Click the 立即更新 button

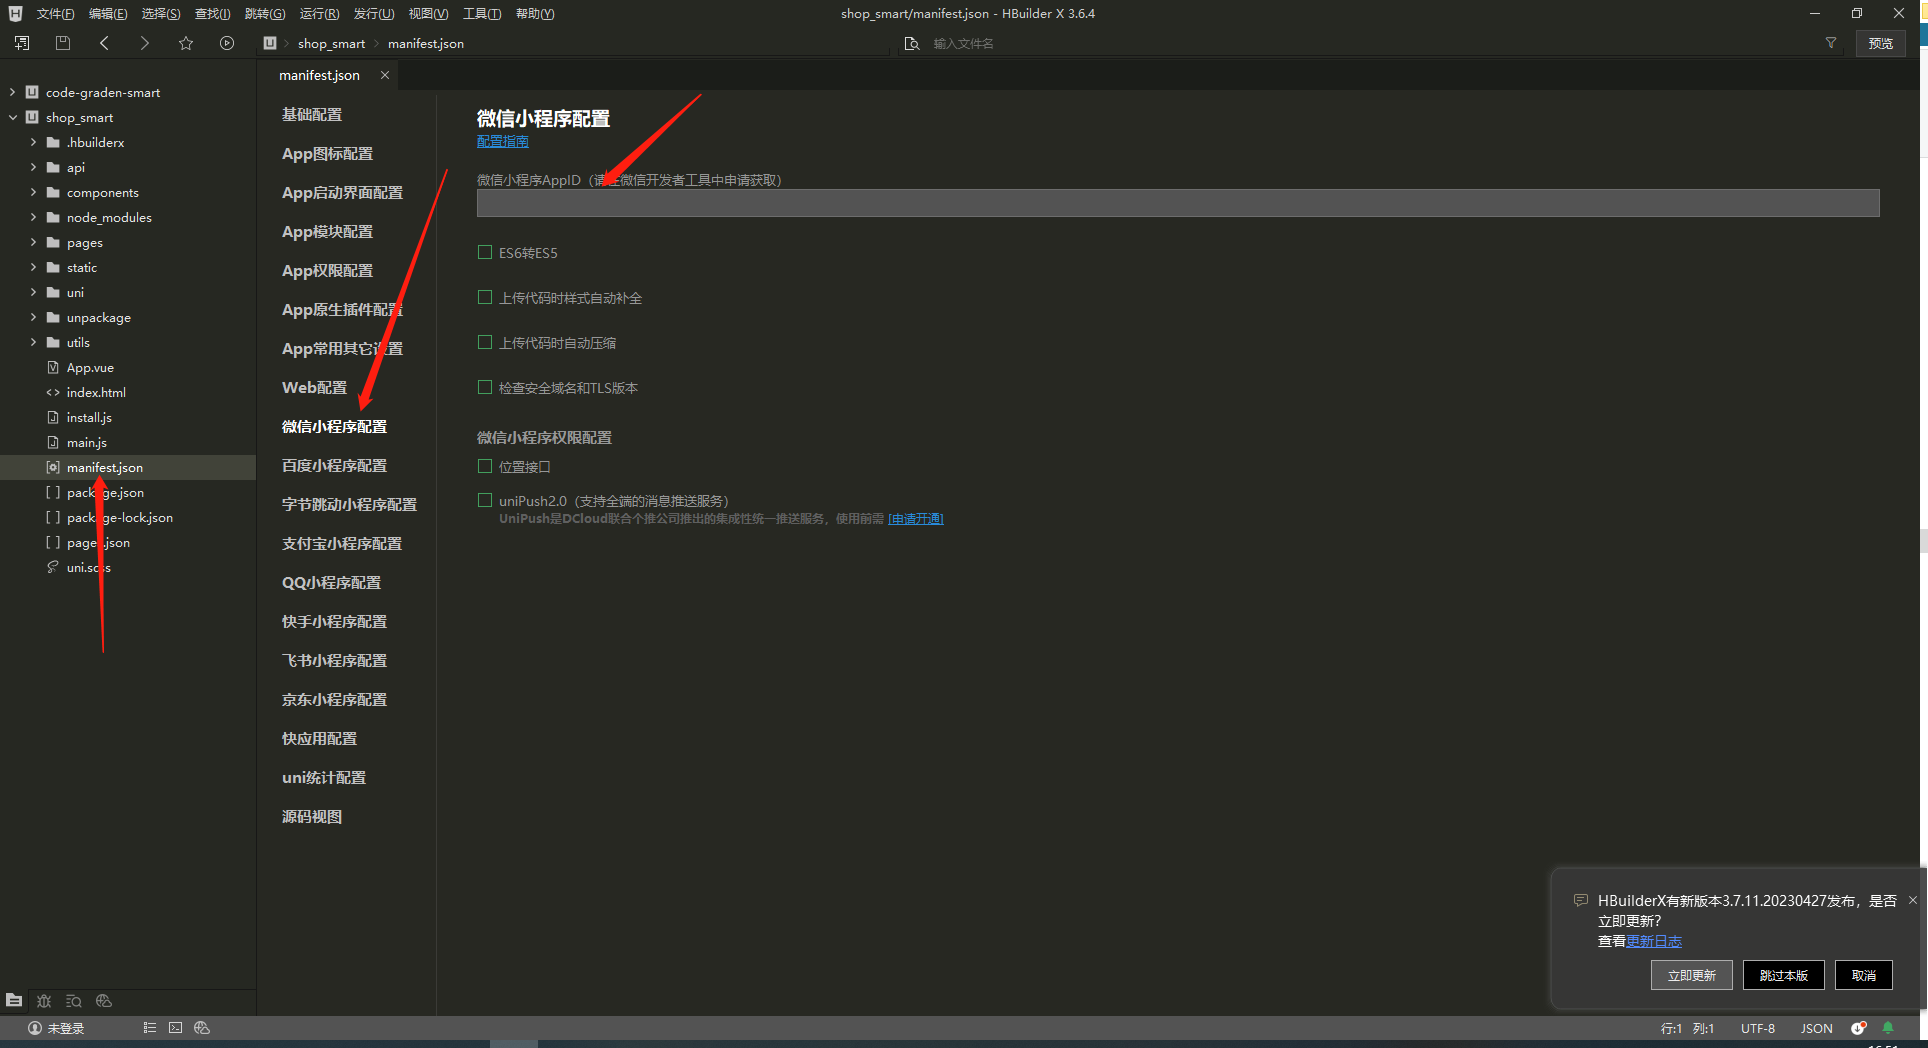click(1691, 975)
